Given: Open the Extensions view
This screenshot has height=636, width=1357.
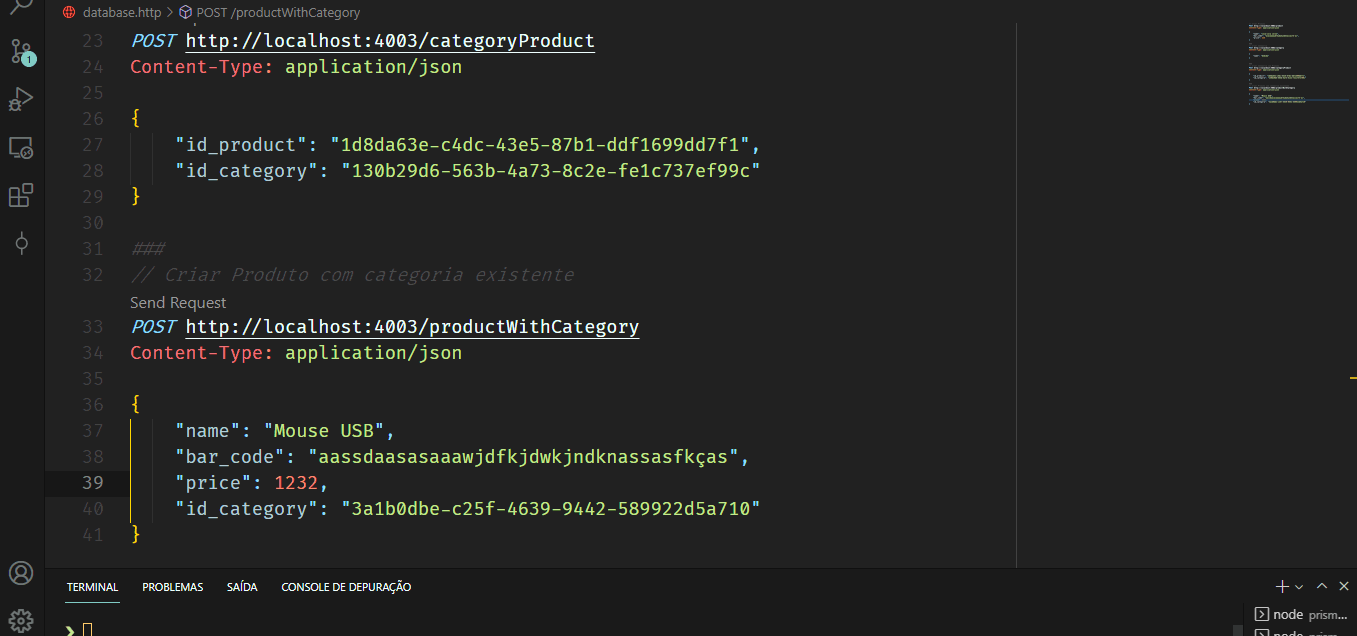Looking at the screenshot, I should point(21,195).
